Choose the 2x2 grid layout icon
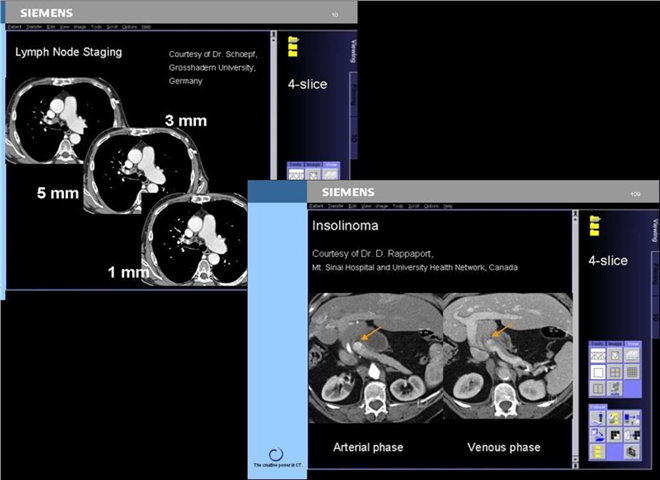 coord(615,372)
